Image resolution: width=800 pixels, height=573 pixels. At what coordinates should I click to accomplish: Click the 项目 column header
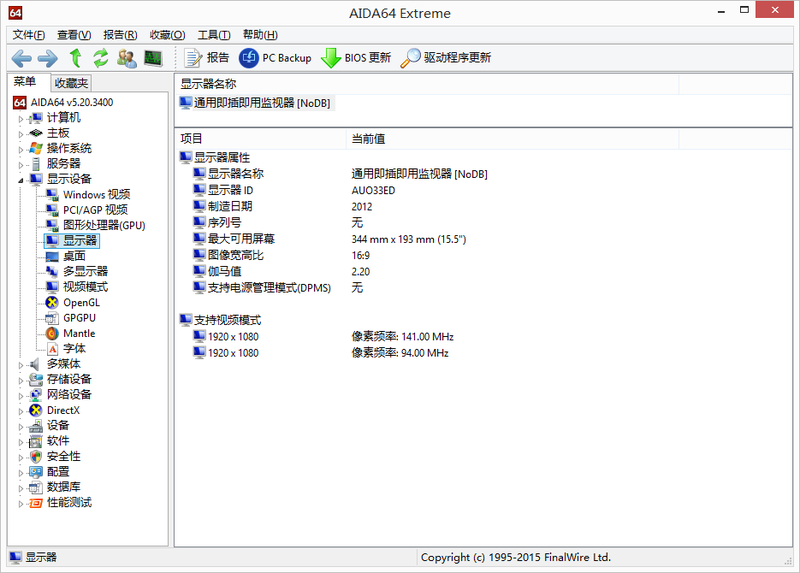(260, 139)
